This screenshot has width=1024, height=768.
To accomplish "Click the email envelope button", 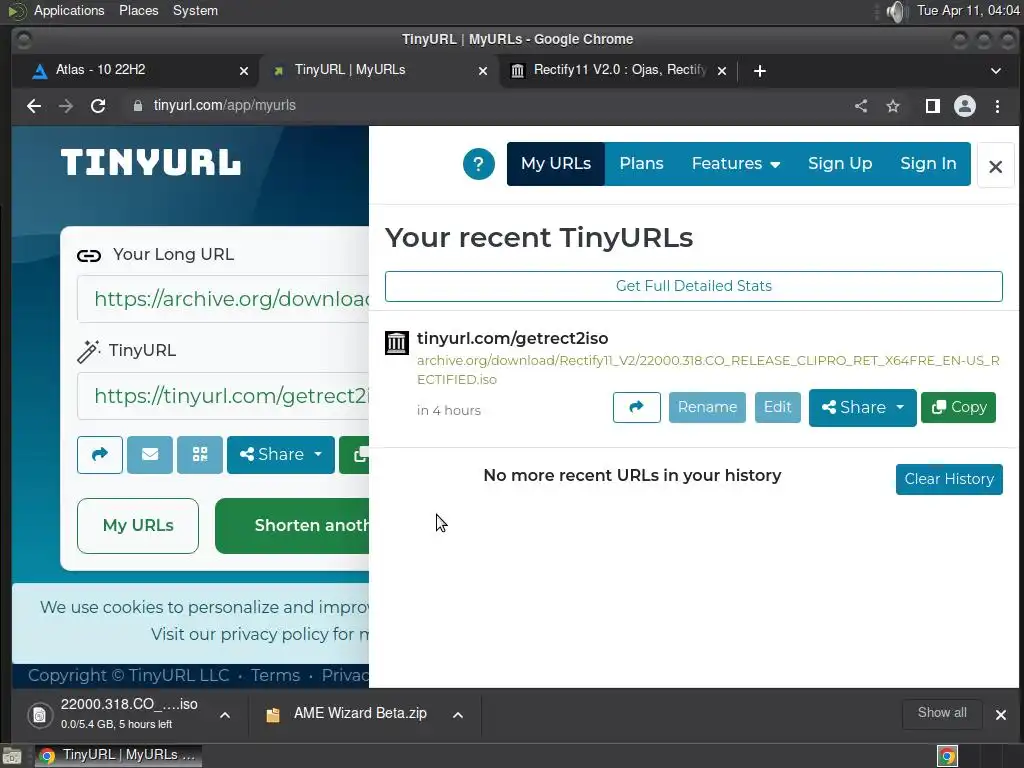I will [x=150, y=455].
